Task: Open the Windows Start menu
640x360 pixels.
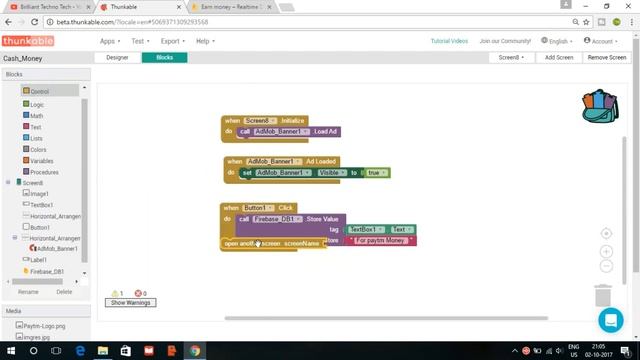Action: coord(11,351)
